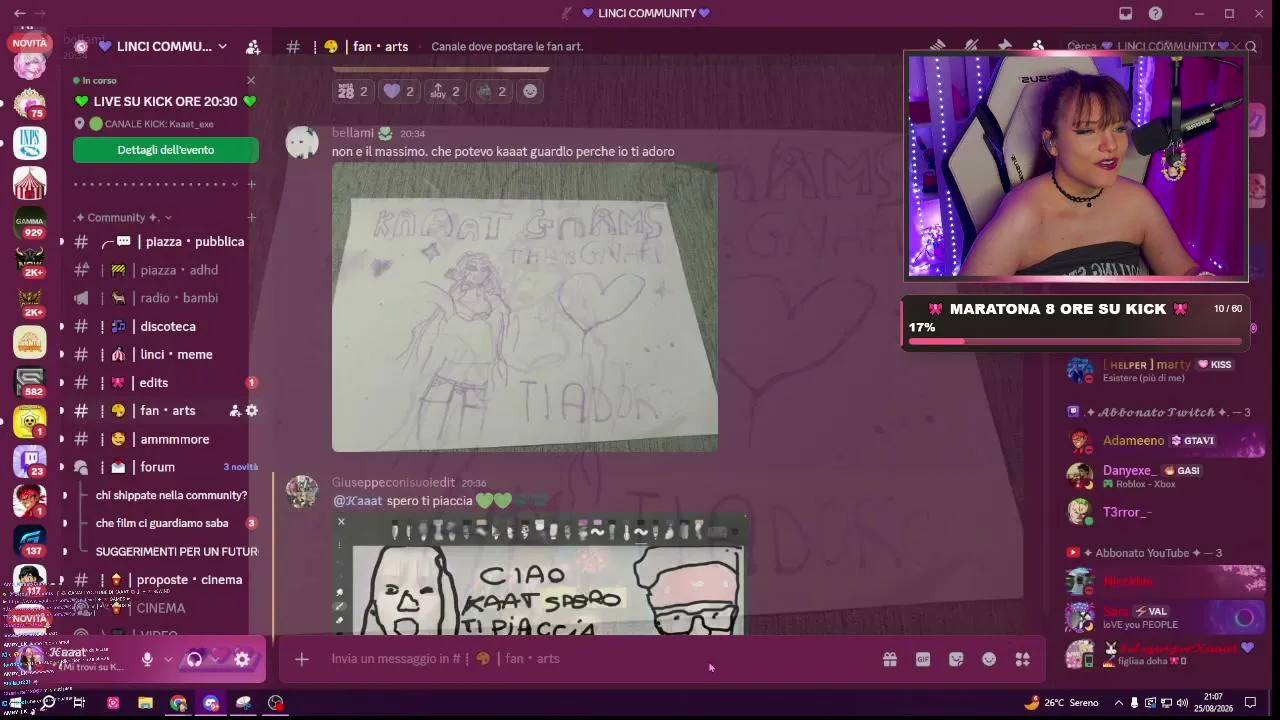Open the GIF picker
This screenshot has width=1280, height=720.
(923, 659)
